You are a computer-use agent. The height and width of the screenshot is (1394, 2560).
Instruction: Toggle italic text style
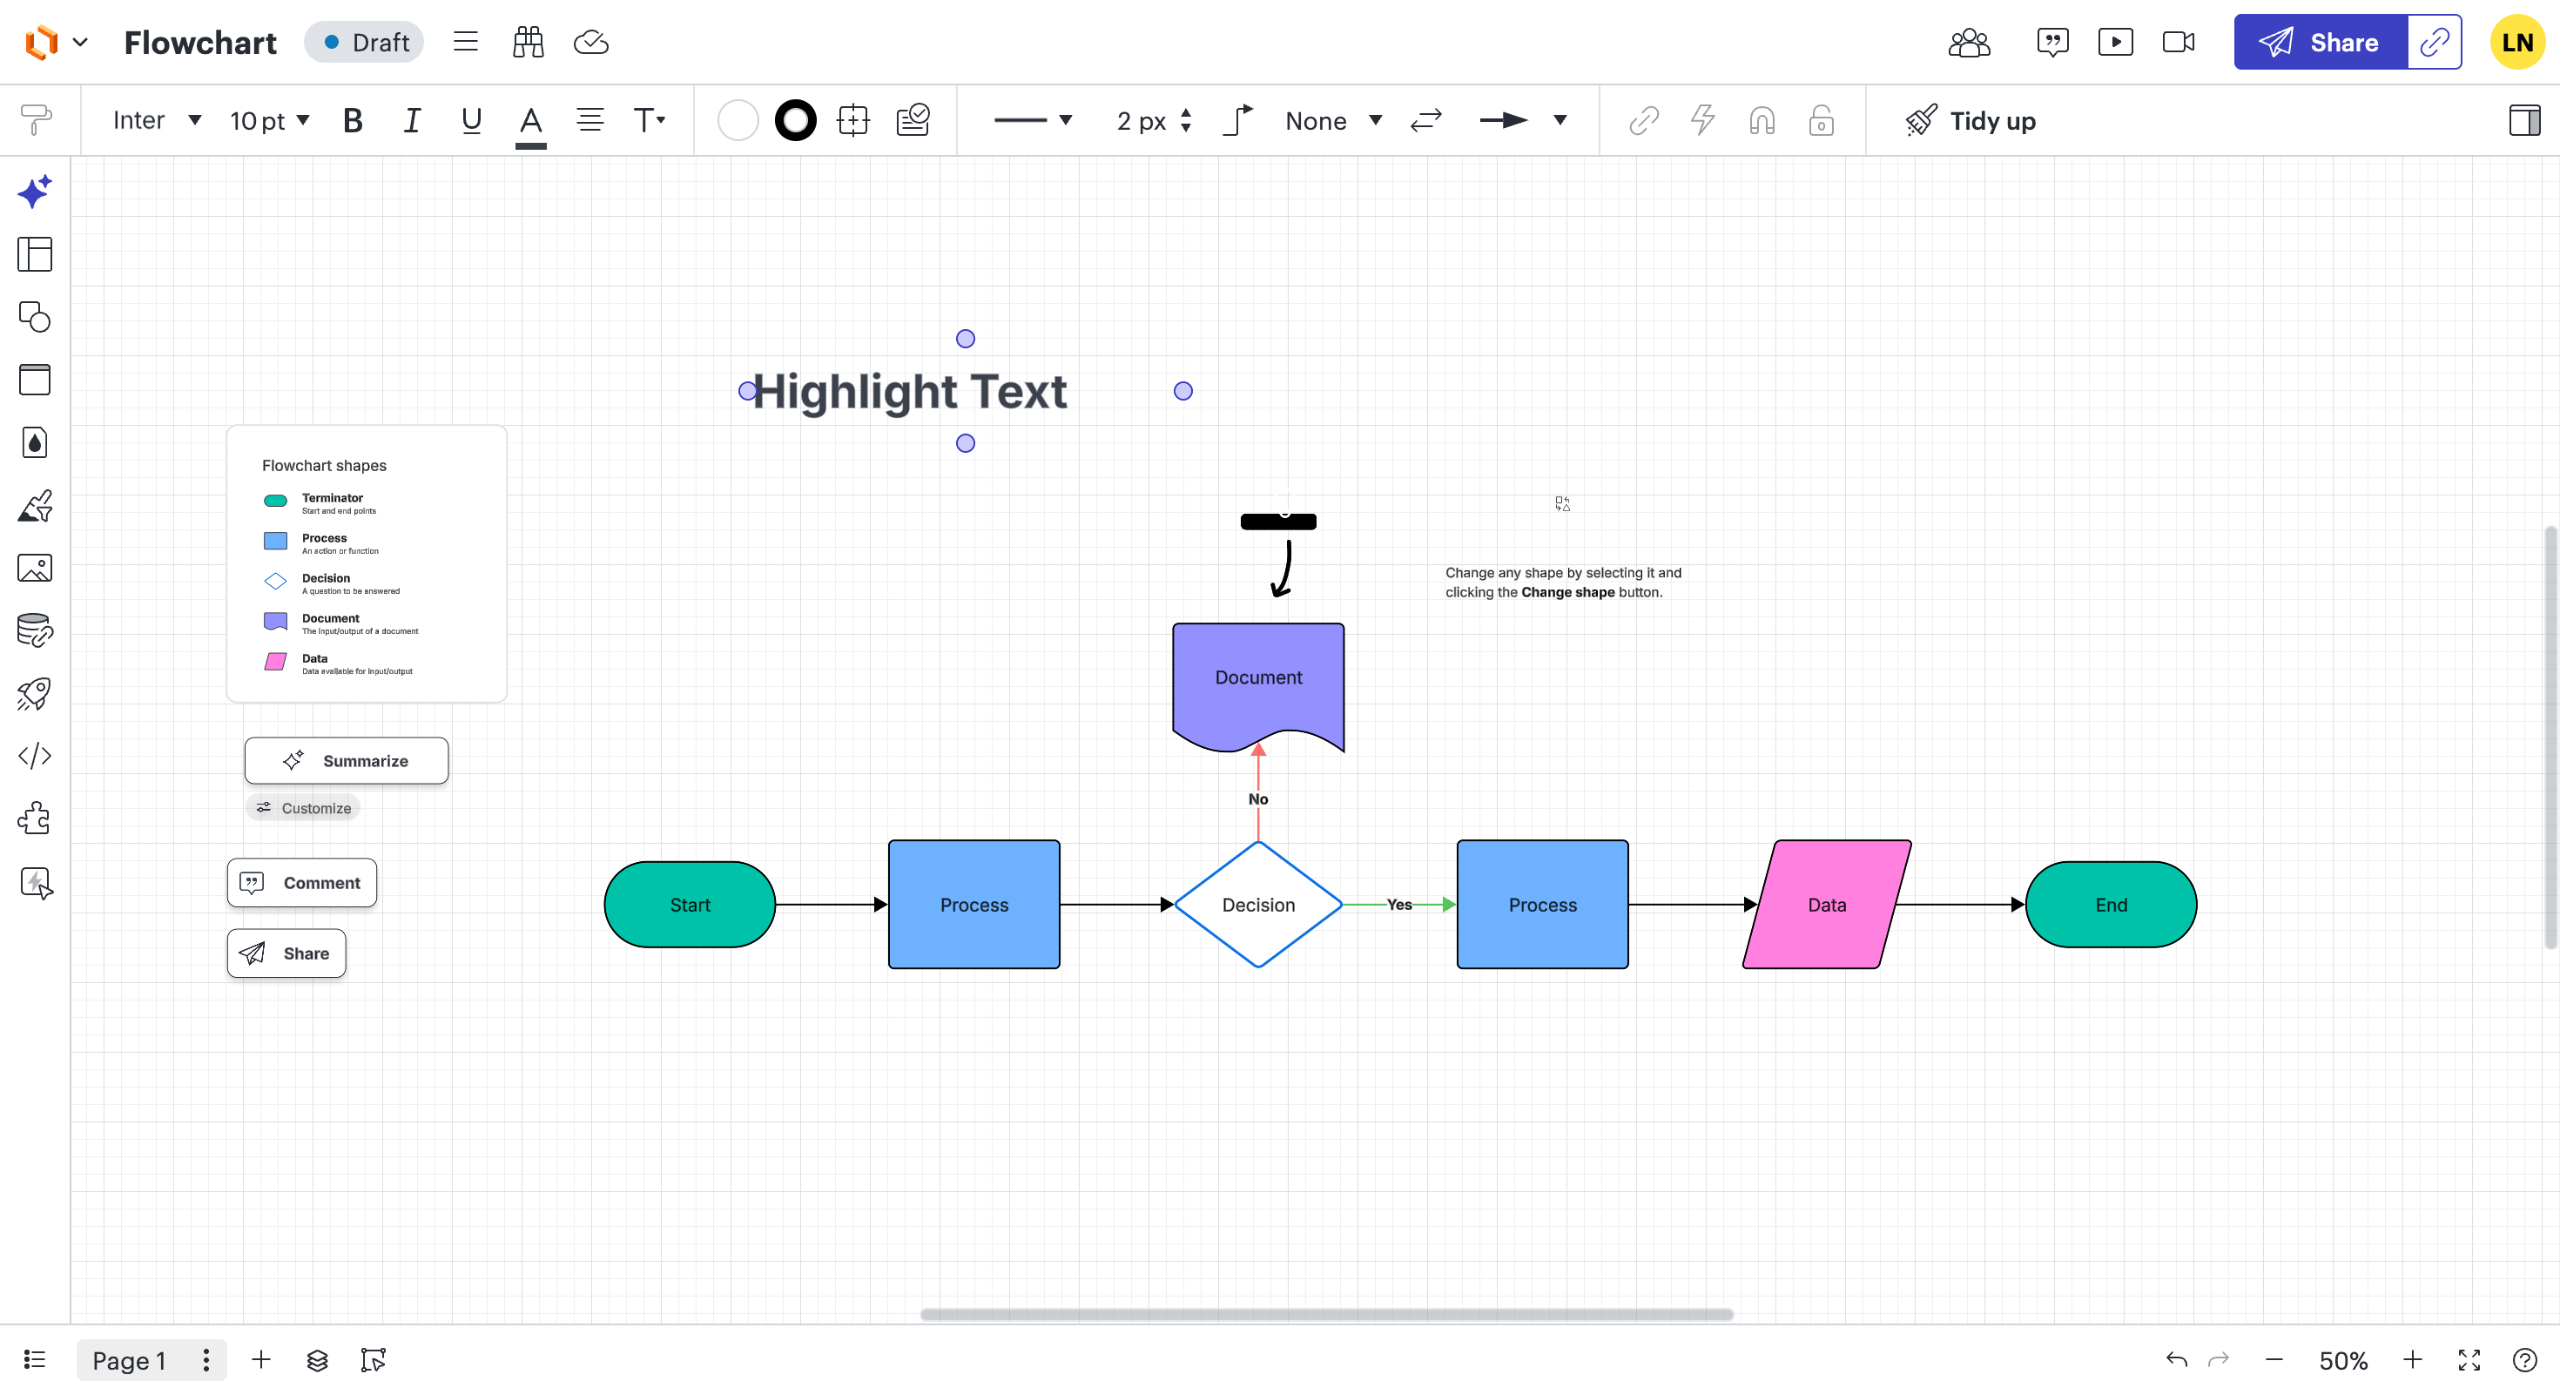411,121
